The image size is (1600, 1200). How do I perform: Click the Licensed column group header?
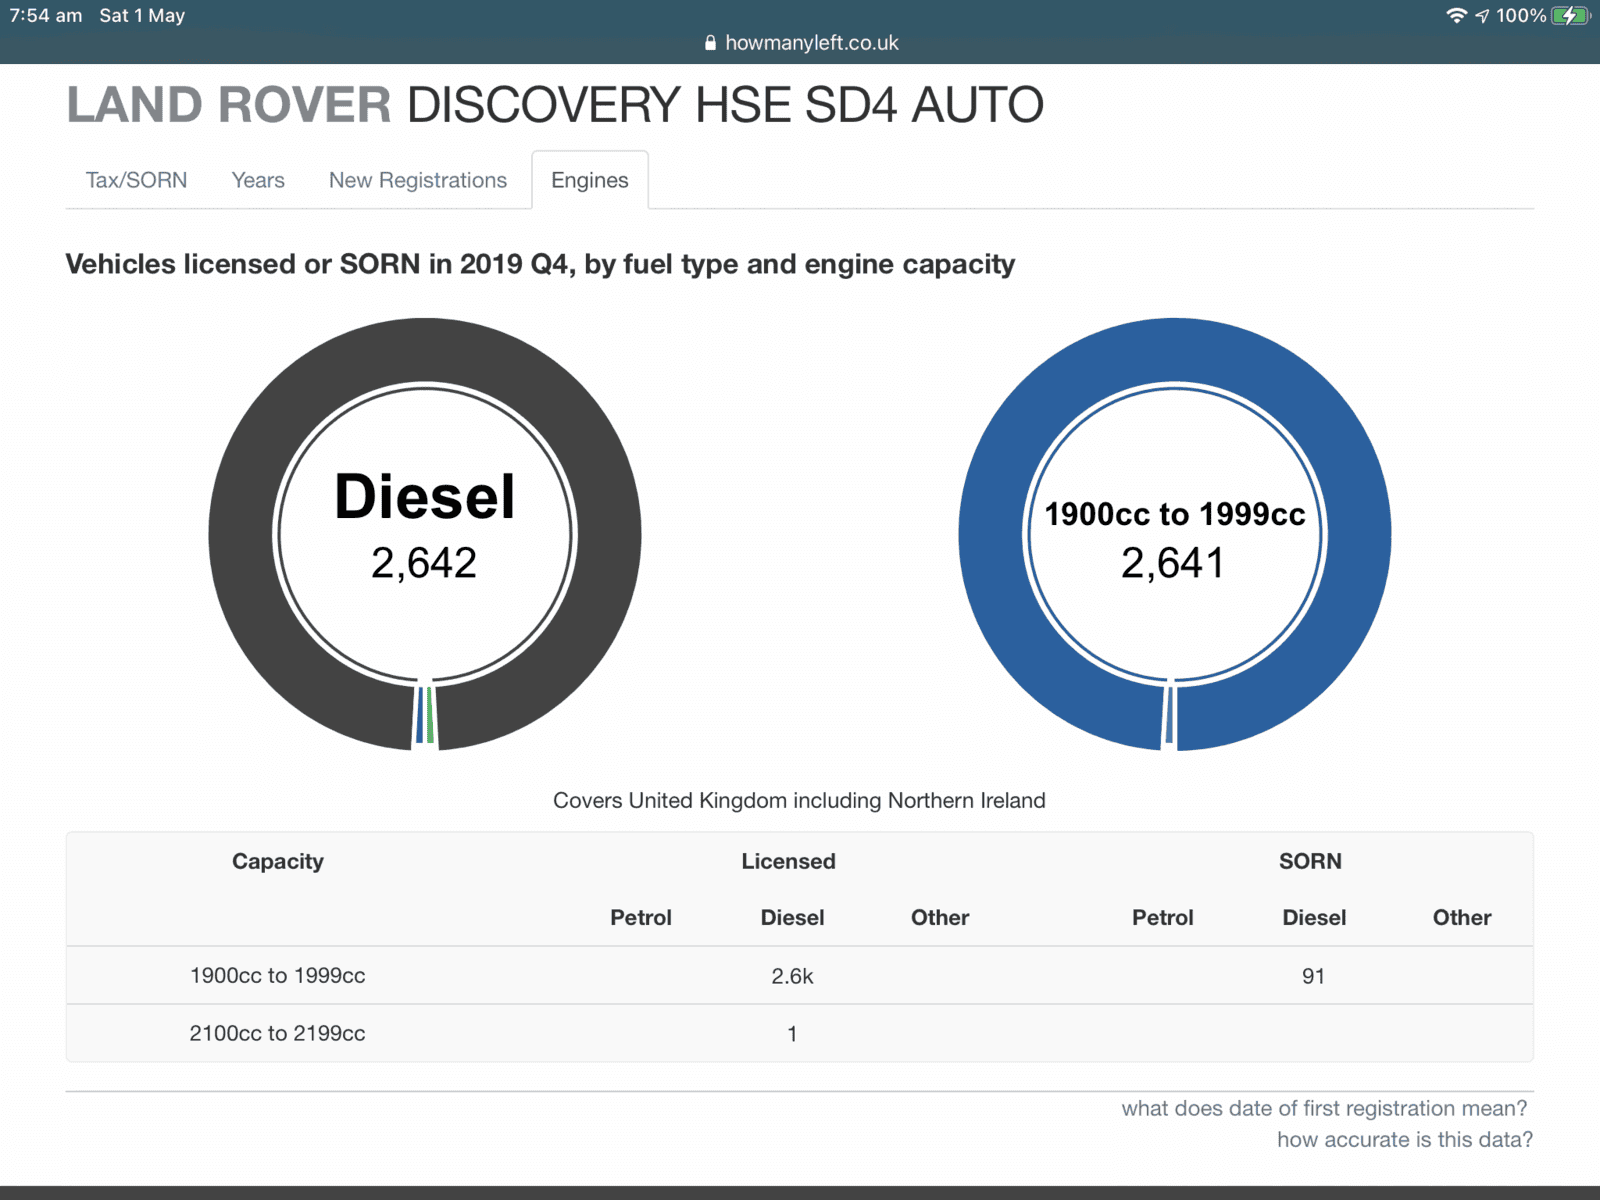click(789, 861)
